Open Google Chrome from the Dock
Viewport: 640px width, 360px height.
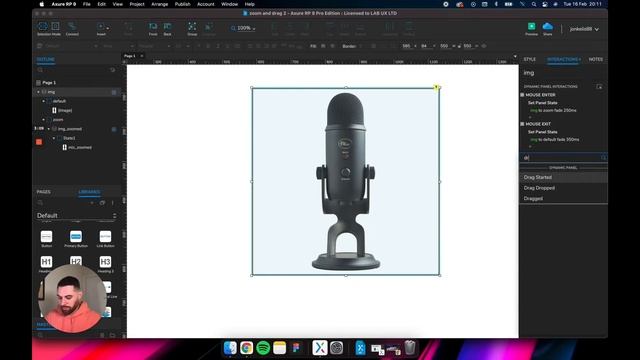(x=247, y=348)
